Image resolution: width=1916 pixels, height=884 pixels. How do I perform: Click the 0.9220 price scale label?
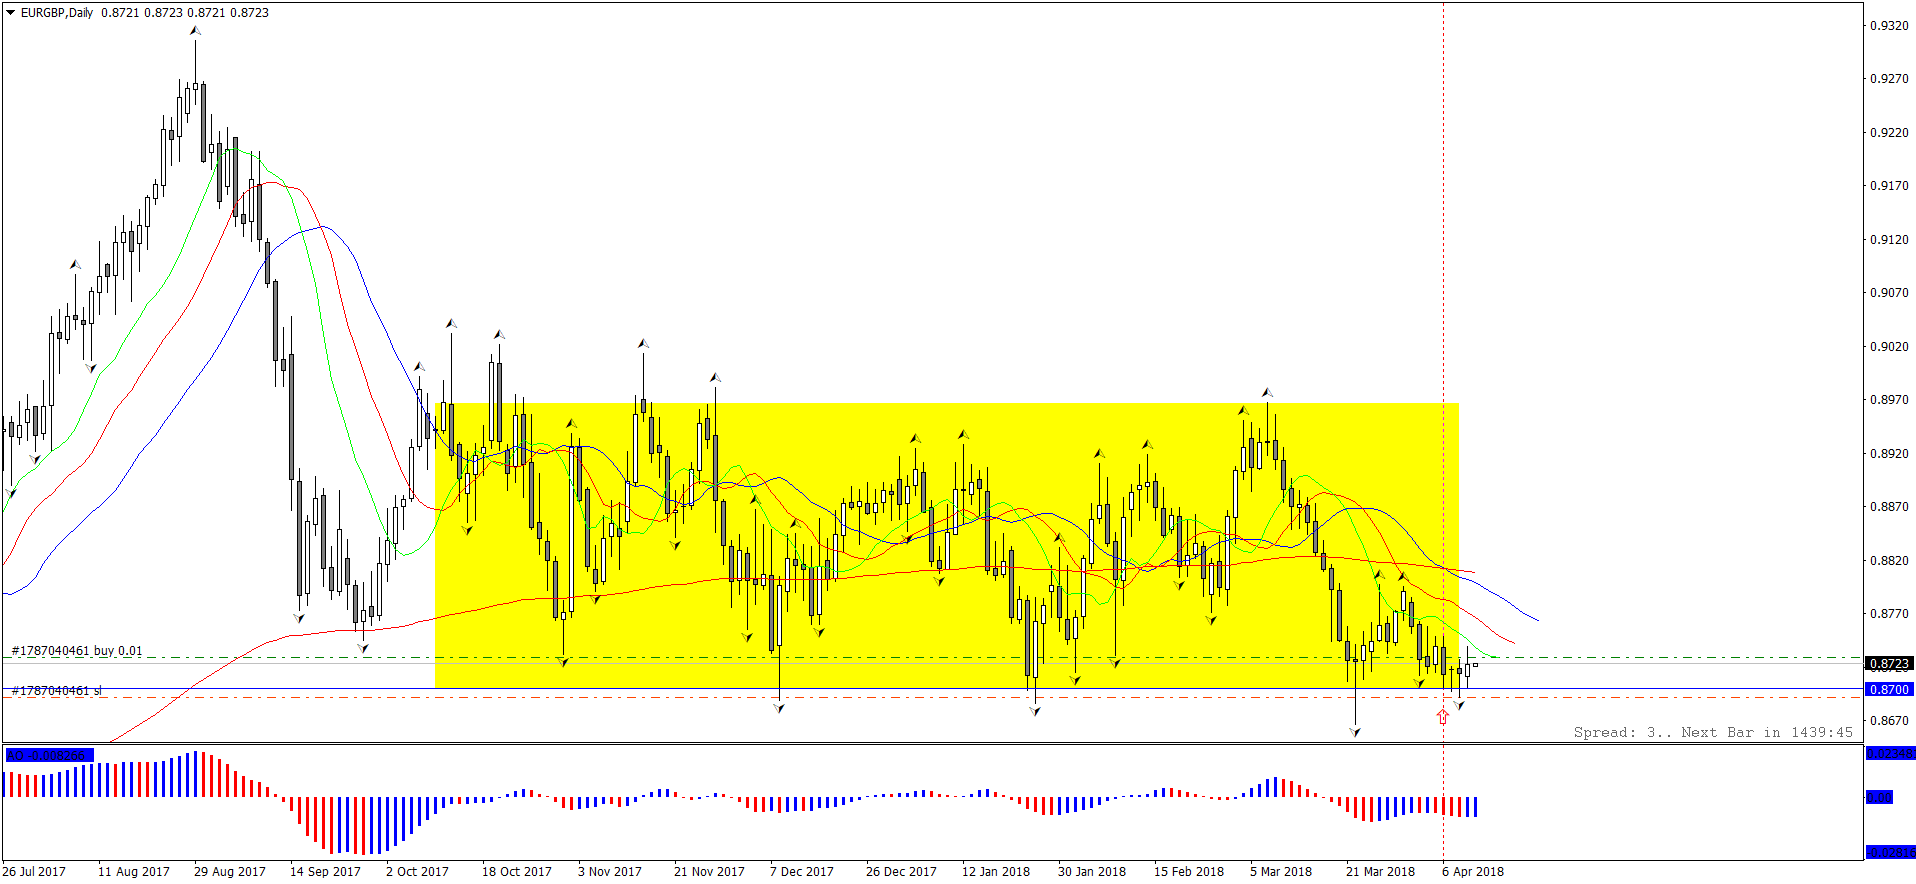(x=1889, y=133)
